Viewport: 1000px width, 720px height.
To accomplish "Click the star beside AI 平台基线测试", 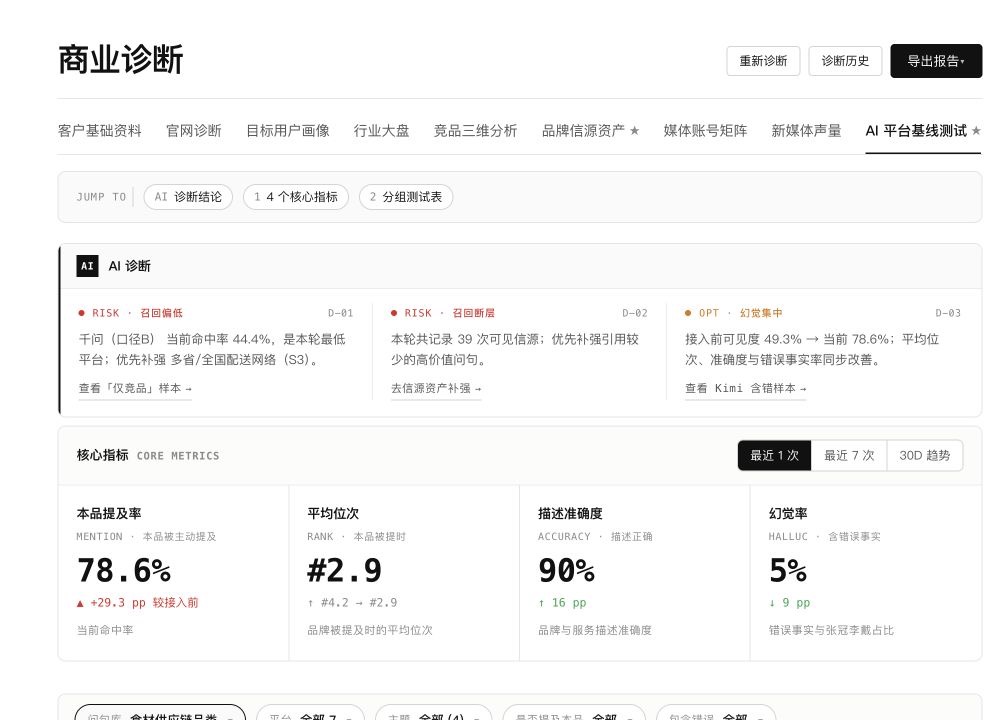I will [x=976, y=131].
